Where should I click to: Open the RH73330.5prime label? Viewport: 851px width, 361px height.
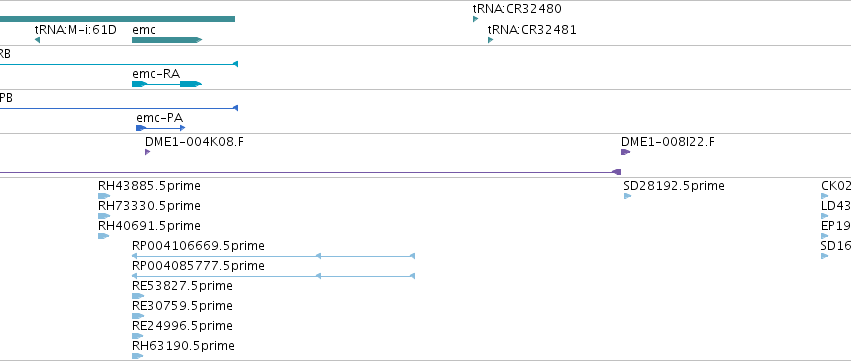pyautogui.click(x=149, y=206)
